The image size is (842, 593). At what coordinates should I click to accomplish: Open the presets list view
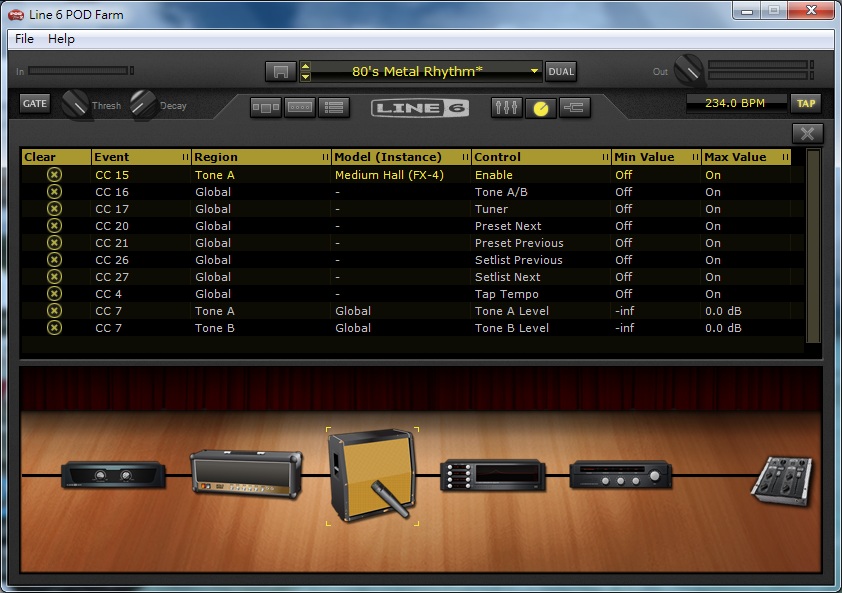pos(334,107)
